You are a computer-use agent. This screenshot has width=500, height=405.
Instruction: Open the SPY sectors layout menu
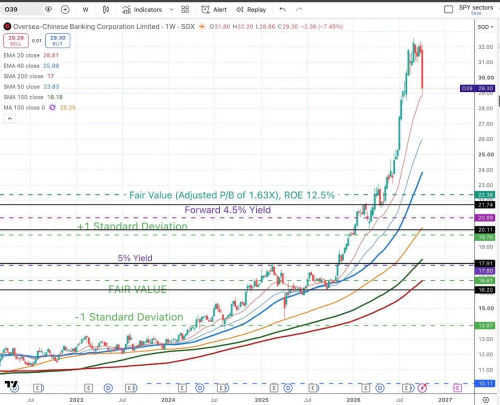click(x=476, y=7)
